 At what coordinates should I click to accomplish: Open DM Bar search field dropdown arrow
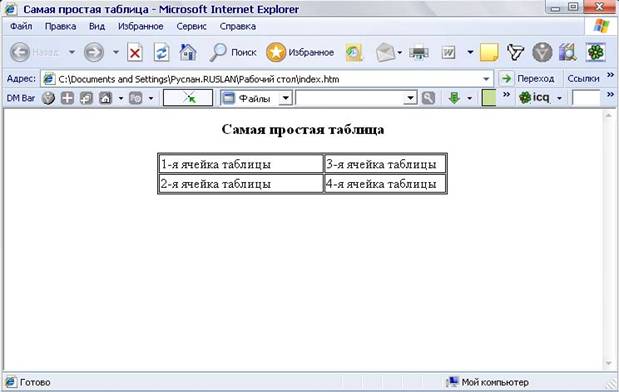411,98
